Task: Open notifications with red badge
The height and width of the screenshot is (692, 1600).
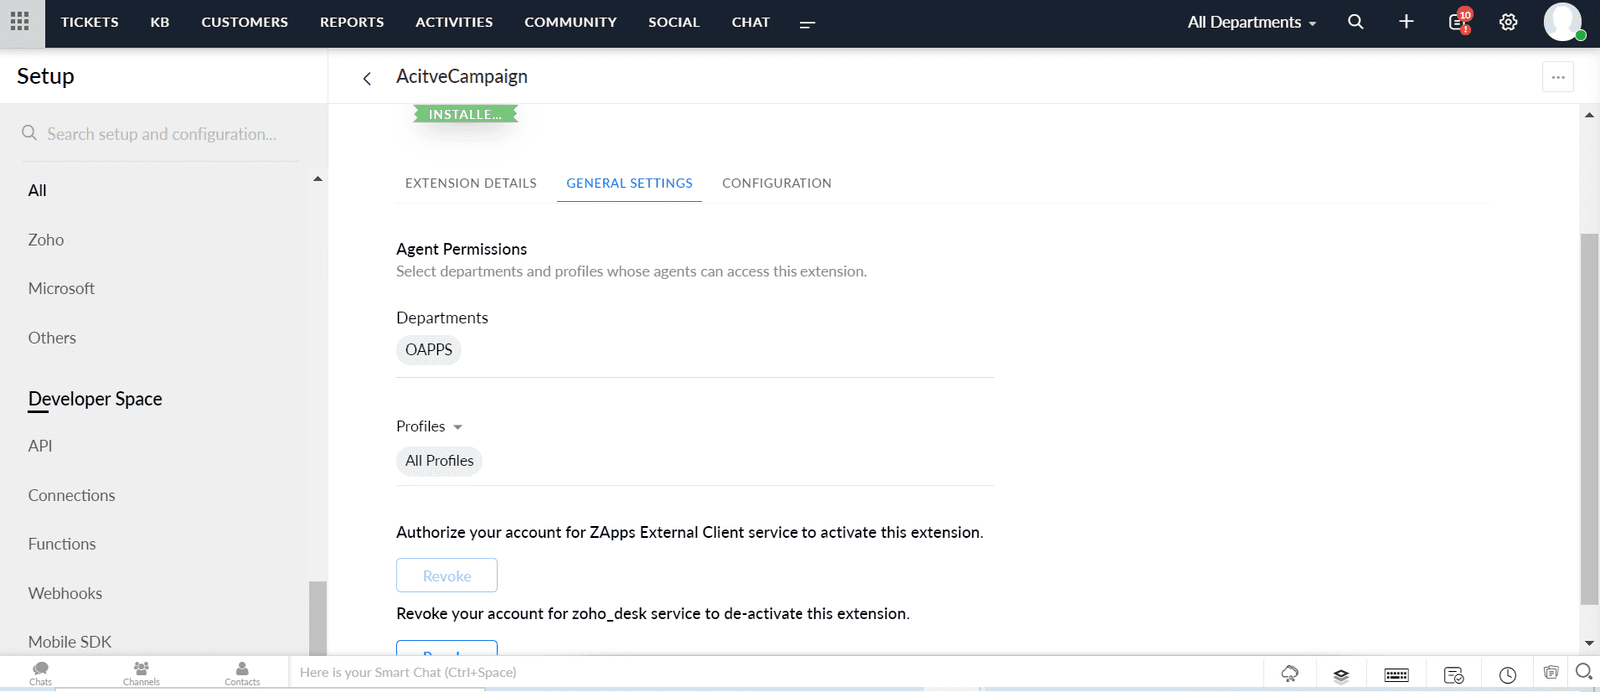Action: (1460, 21)
